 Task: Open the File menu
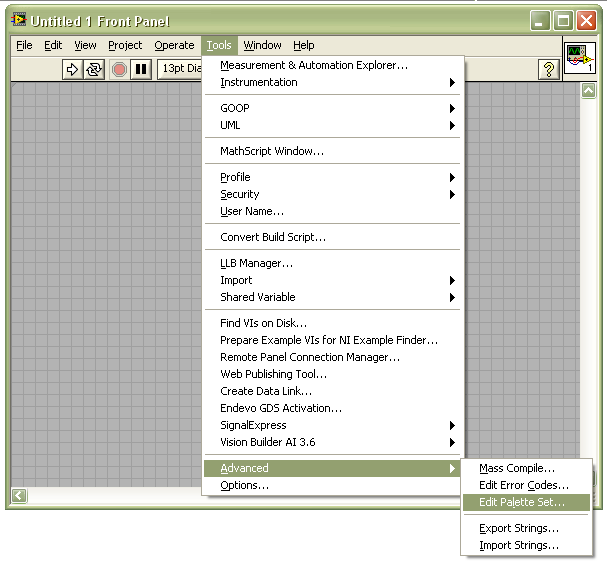(x=24, y=45)
